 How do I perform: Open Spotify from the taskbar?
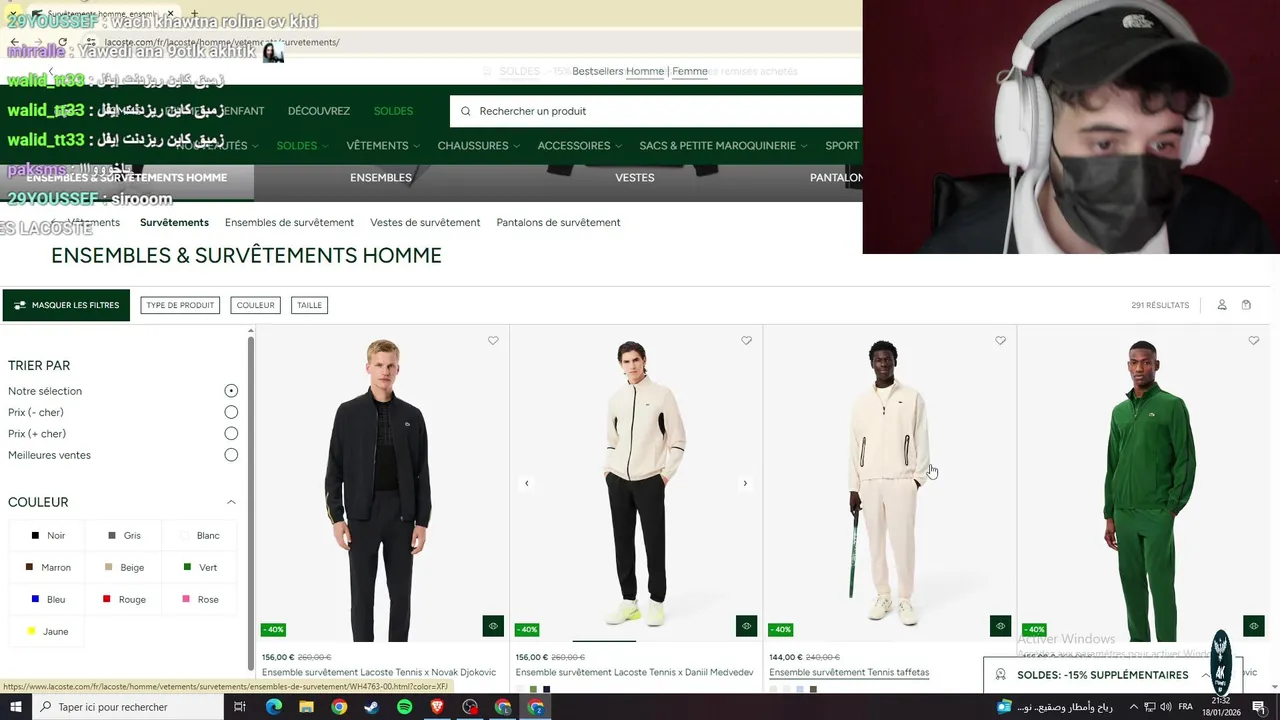(x=404, y=707)
